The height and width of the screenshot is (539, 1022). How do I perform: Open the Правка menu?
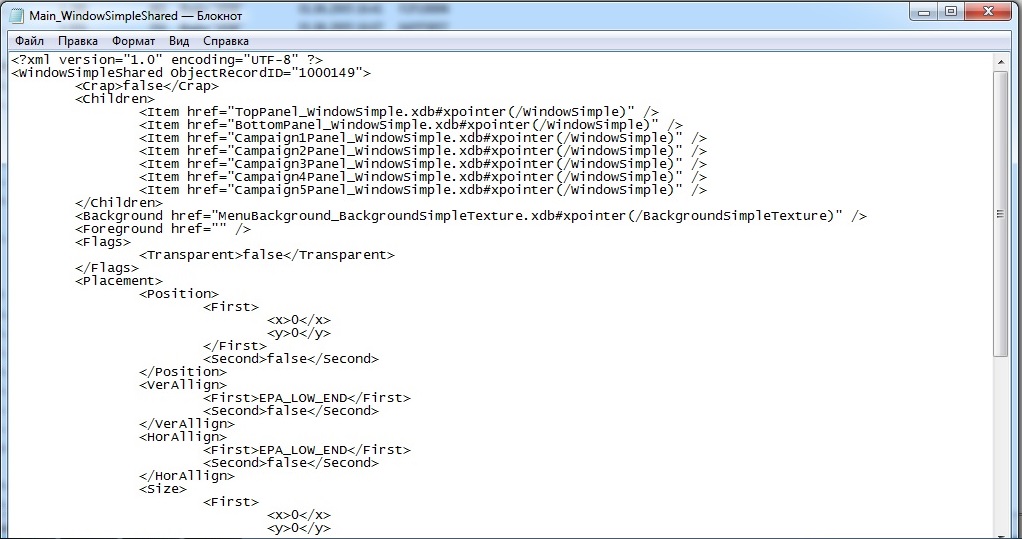(x=78, y=41)
